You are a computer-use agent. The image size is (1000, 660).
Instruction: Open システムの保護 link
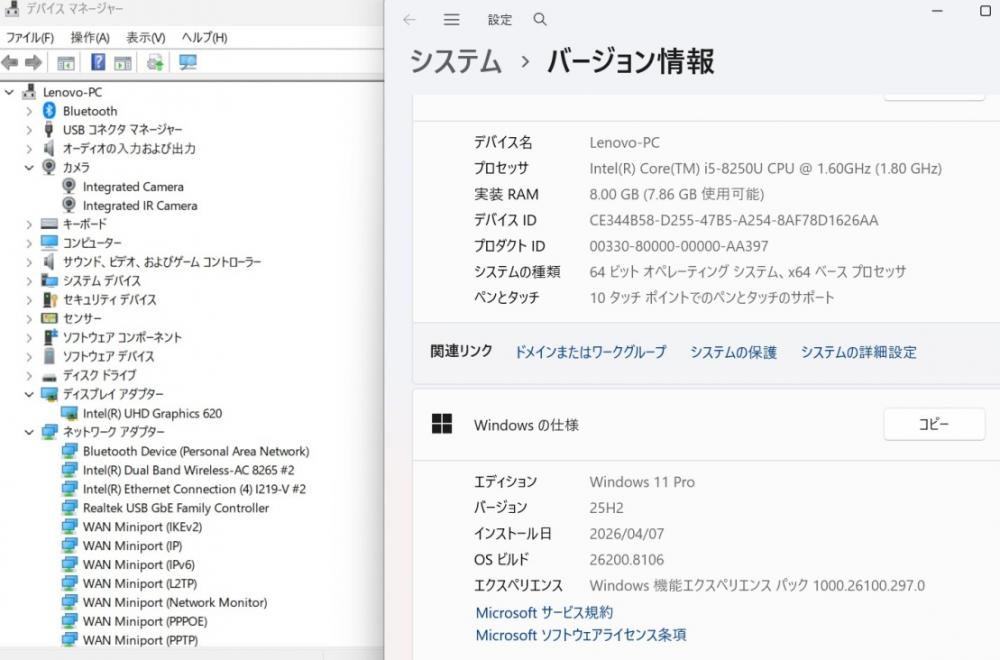pyautogui.click(x=733, y=352)
